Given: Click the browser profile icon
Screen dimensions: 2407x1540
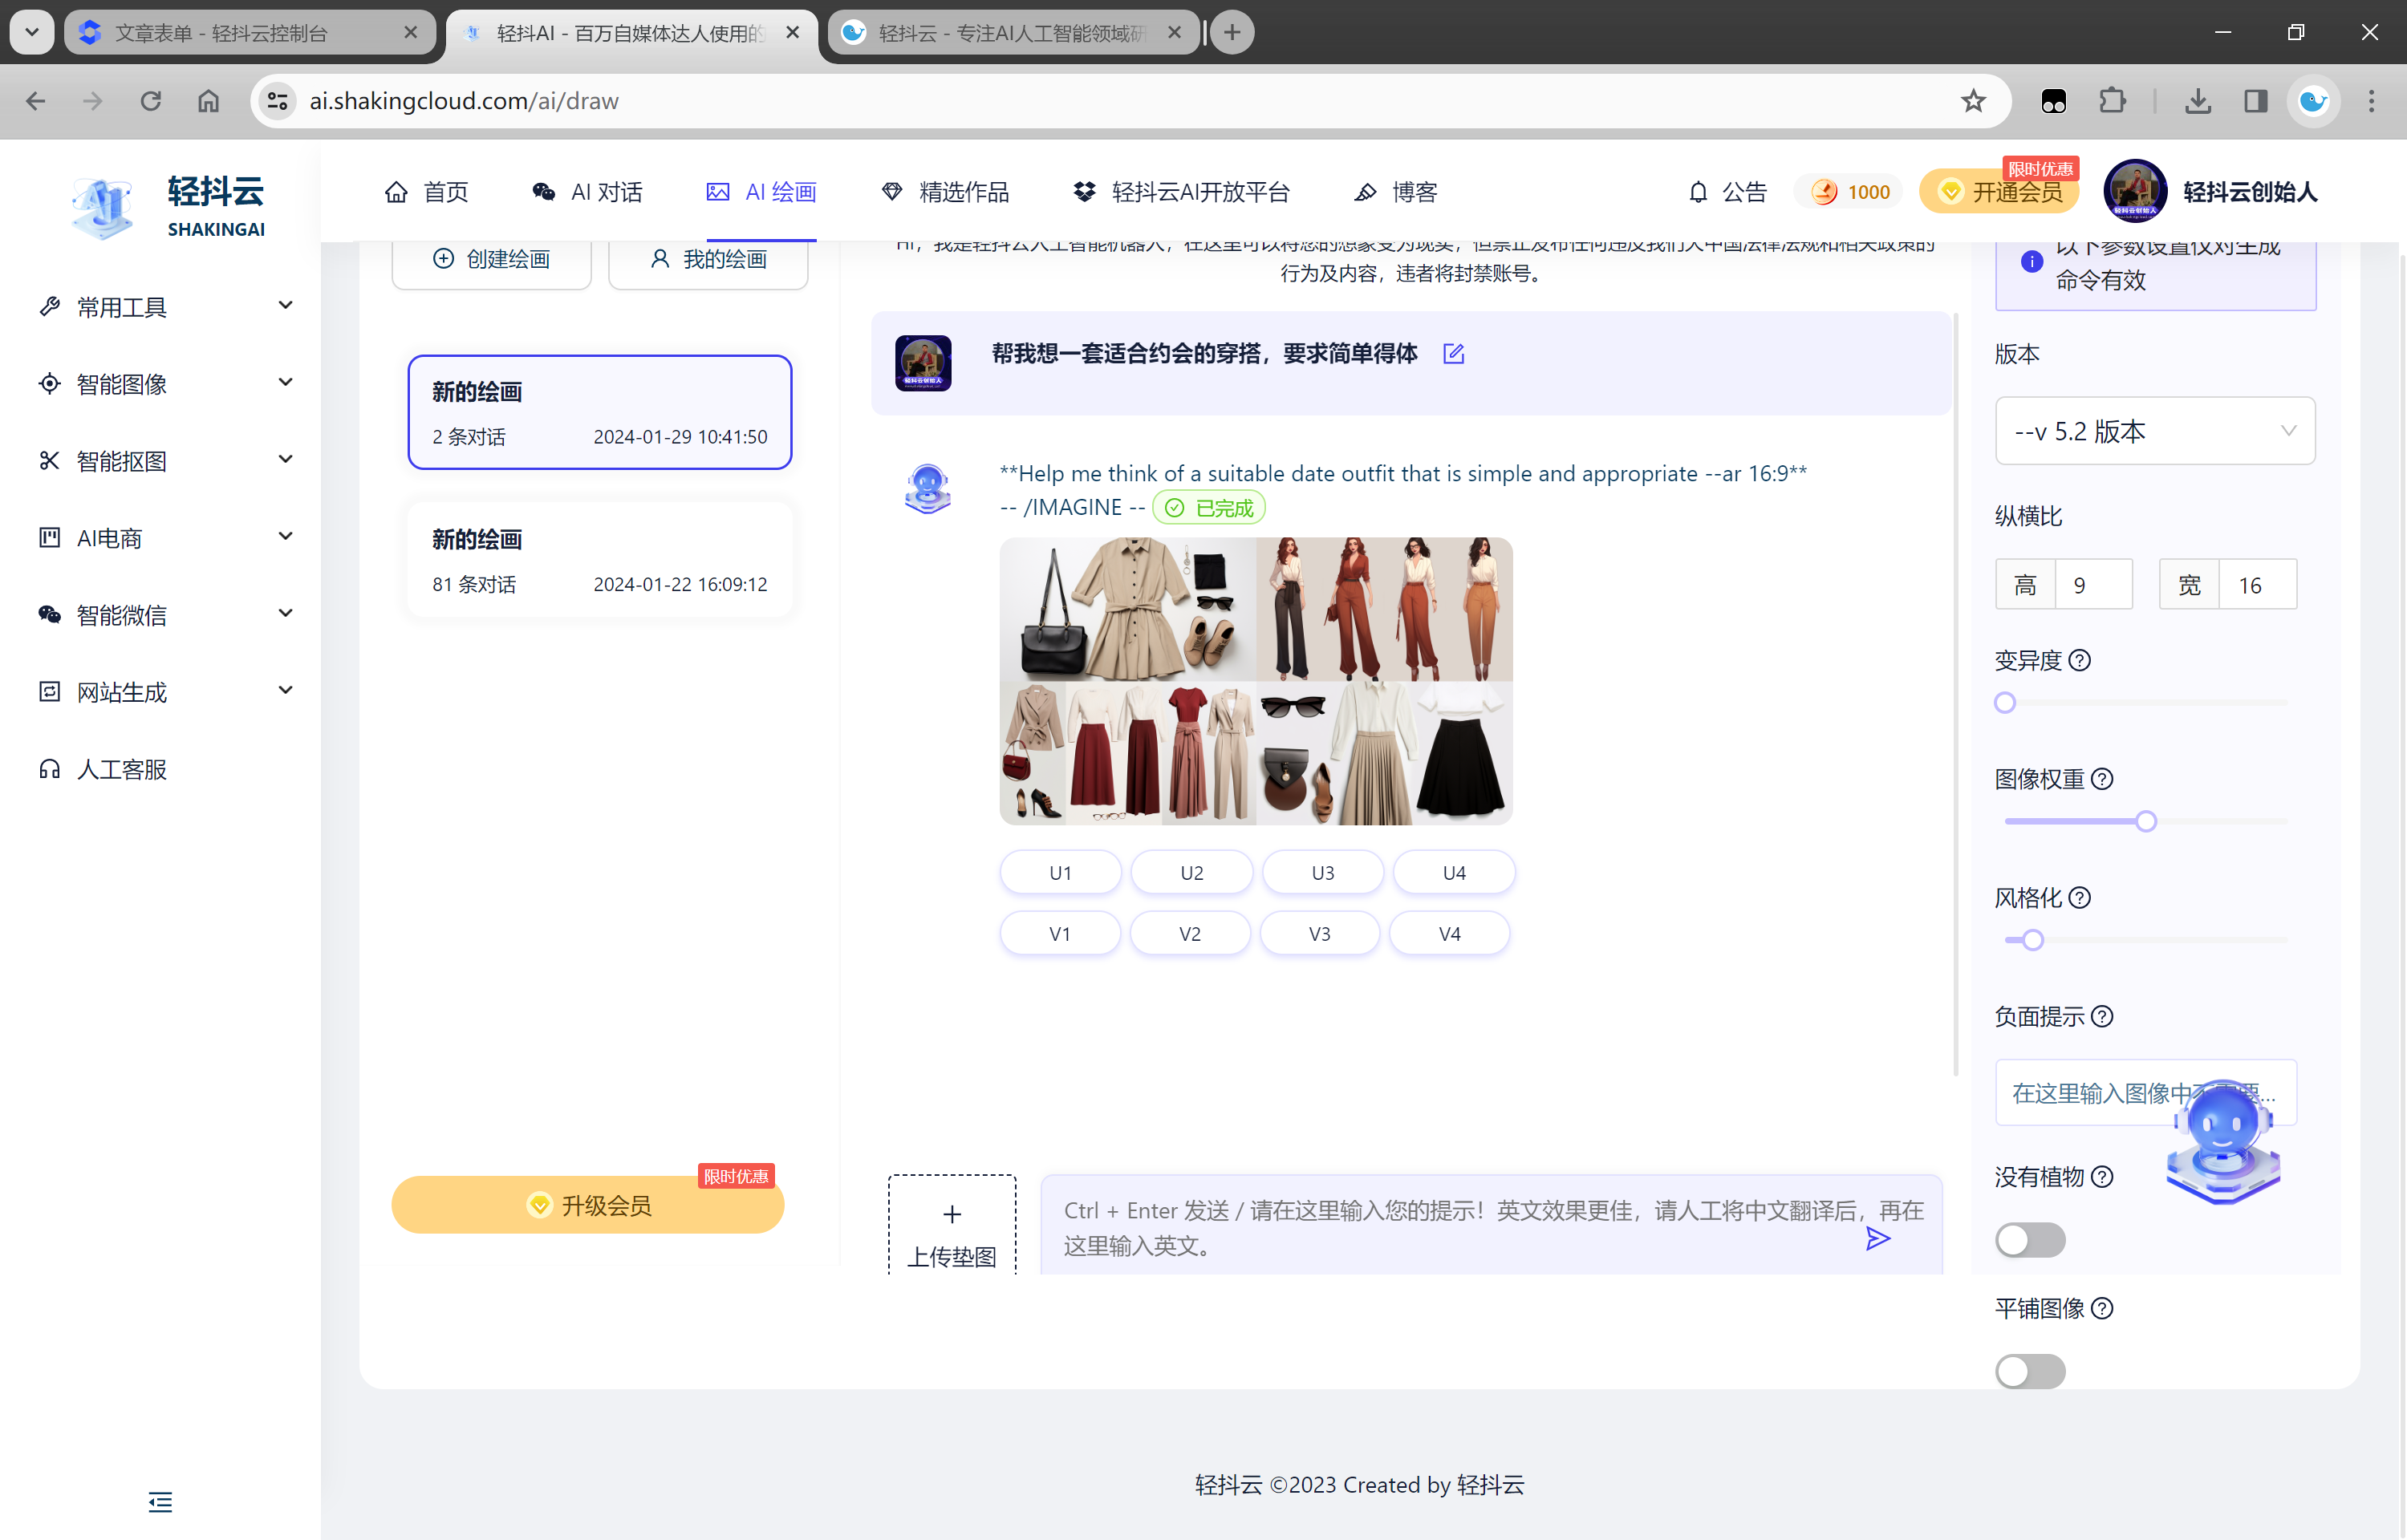Looking at the screenshot, I should tap(2313, 101).
